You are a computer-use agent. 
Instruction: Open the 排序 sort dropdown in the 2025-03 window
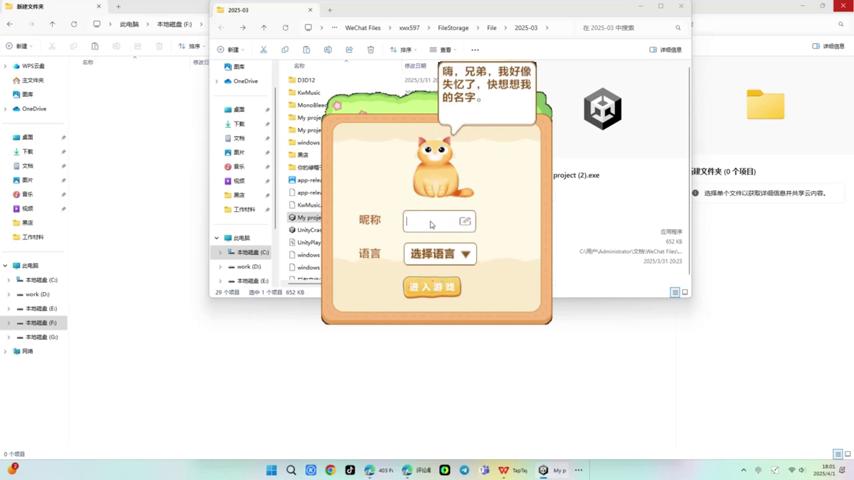(404, 50)
